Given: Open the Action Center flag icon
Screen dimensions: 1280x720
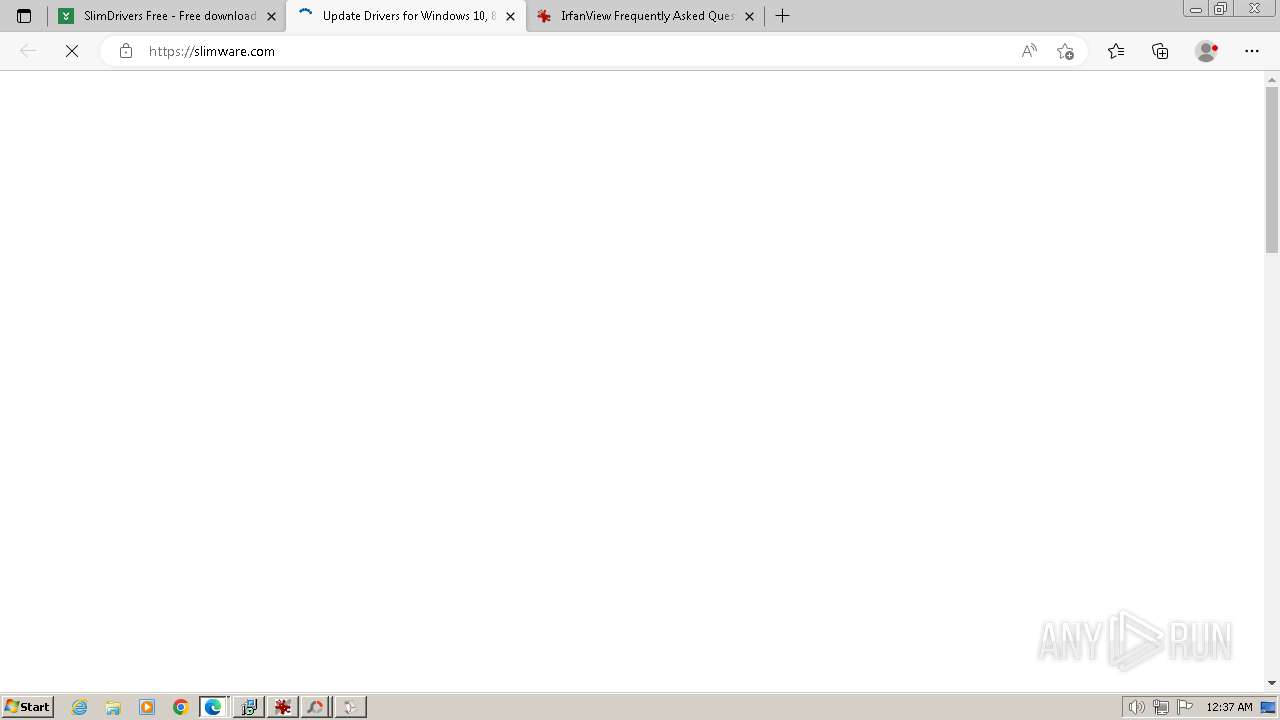Looking at the screenshot, I should (1185, 707).
